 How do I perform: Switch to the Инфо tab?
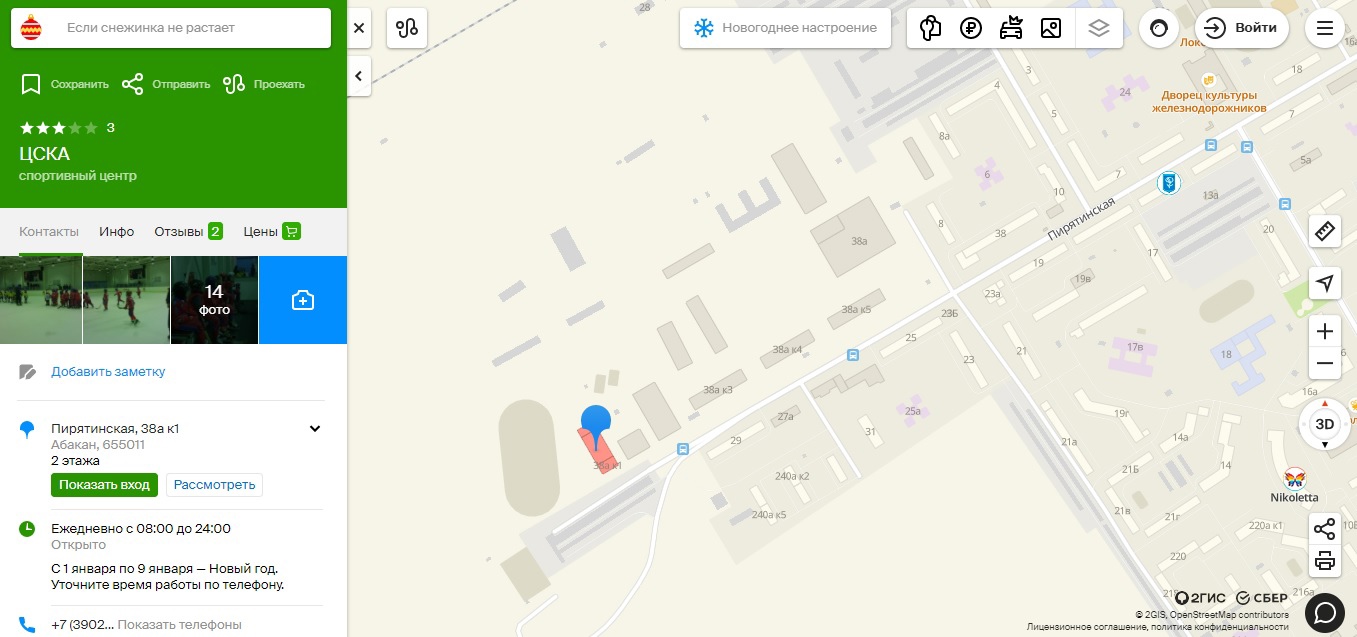[x=117, y=231]
